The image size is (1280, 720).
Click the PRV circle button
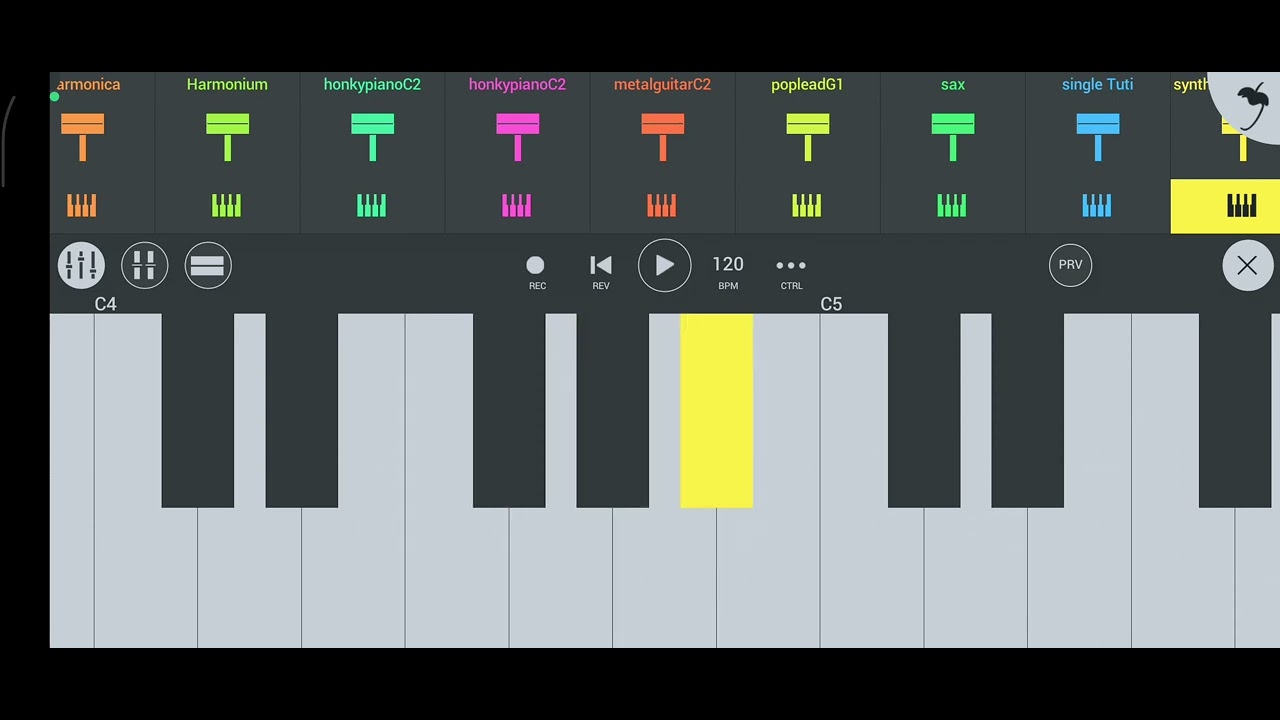pos(1070,265)
